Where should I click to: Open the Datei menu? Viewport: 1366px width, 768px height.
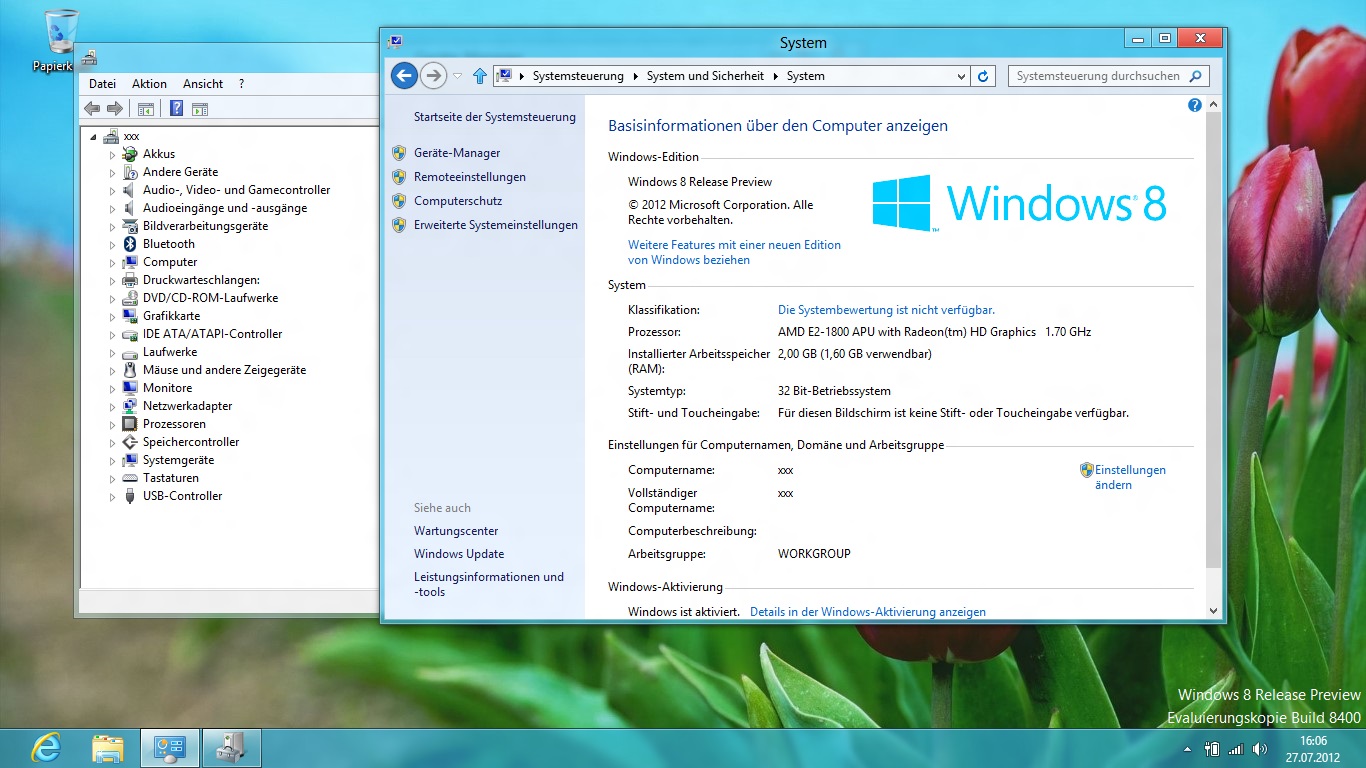tap(102, 84)
